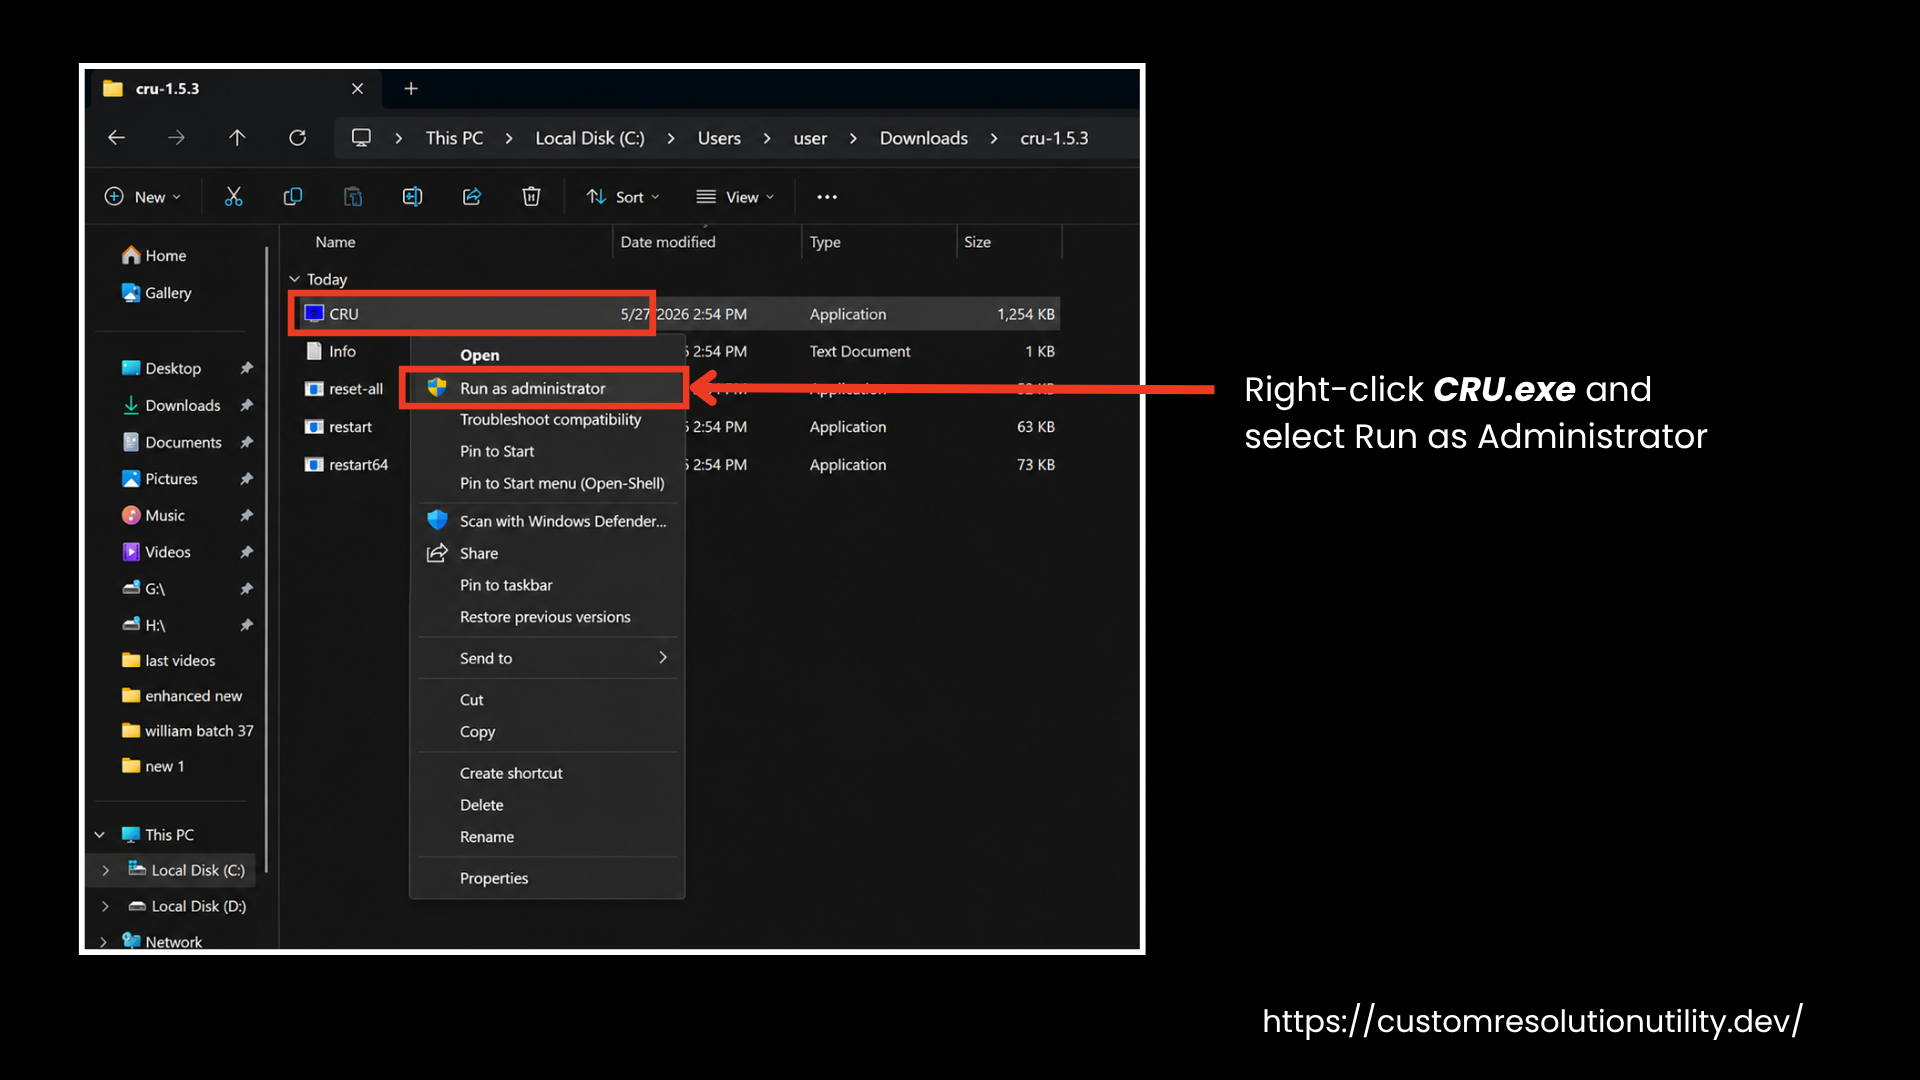Sort by the Name column header

pos(335,242)
